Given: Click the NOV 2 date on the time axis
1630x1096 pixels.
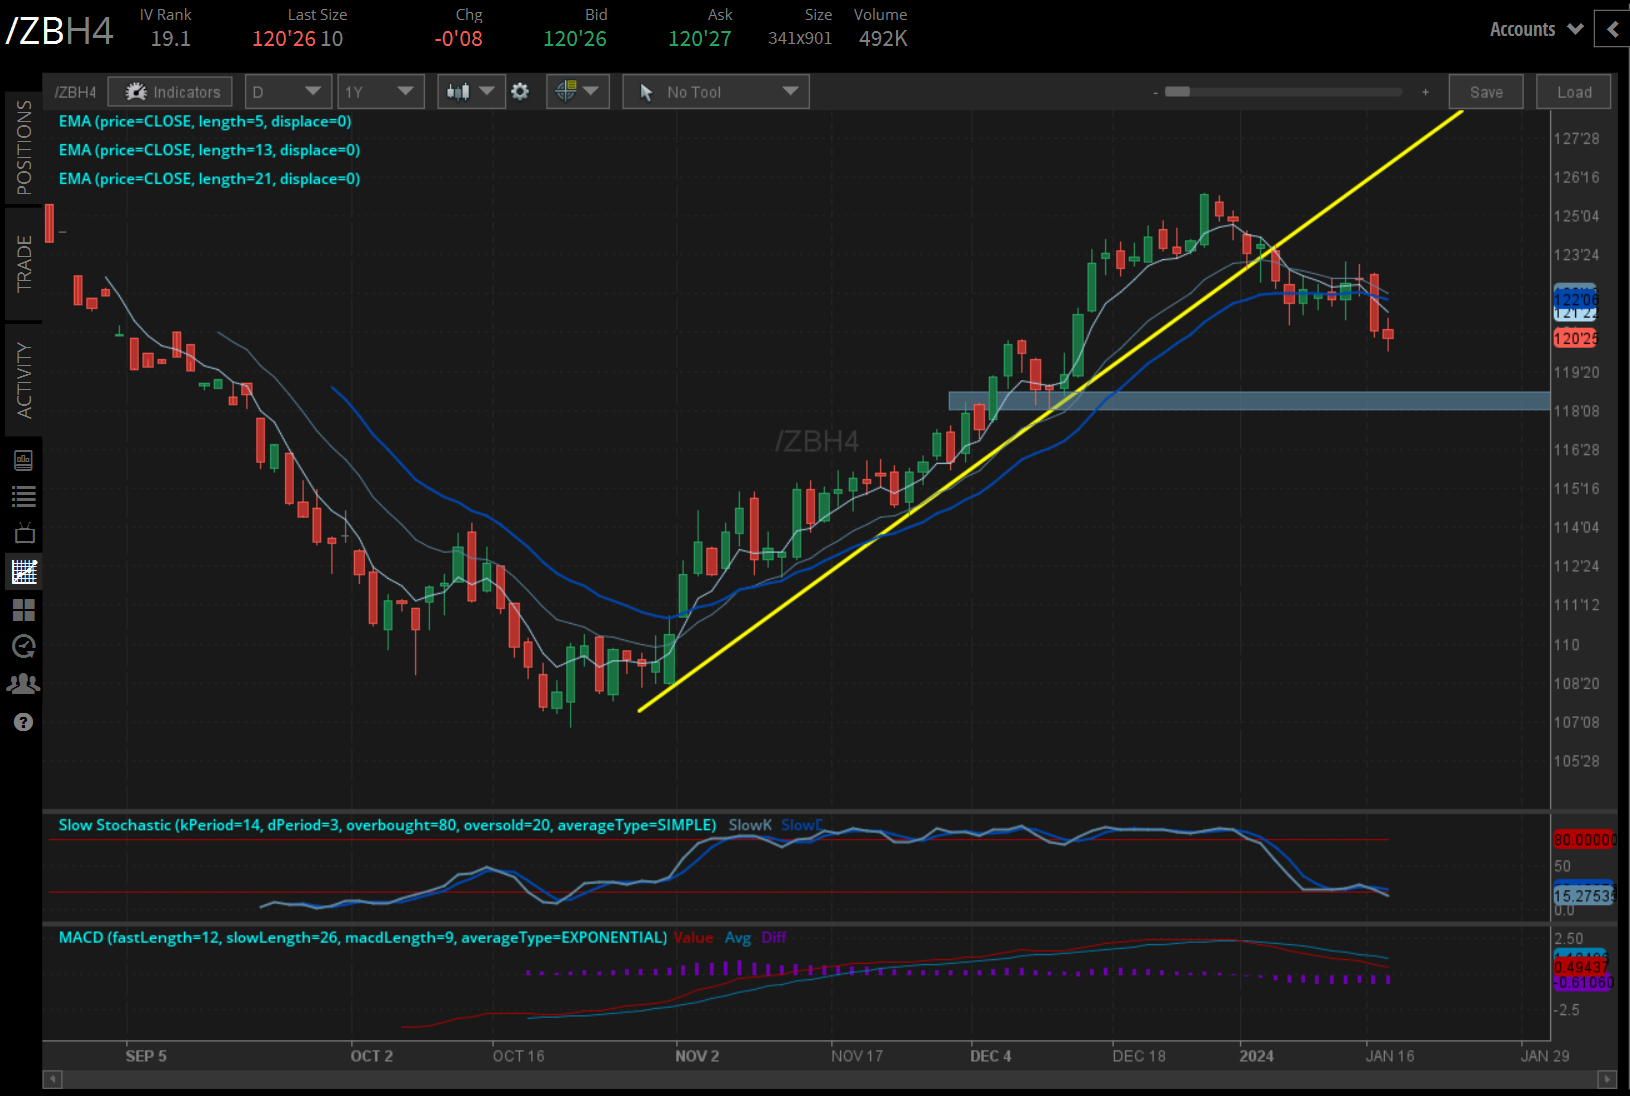Looking at the screenshot, I should 697,1056.
